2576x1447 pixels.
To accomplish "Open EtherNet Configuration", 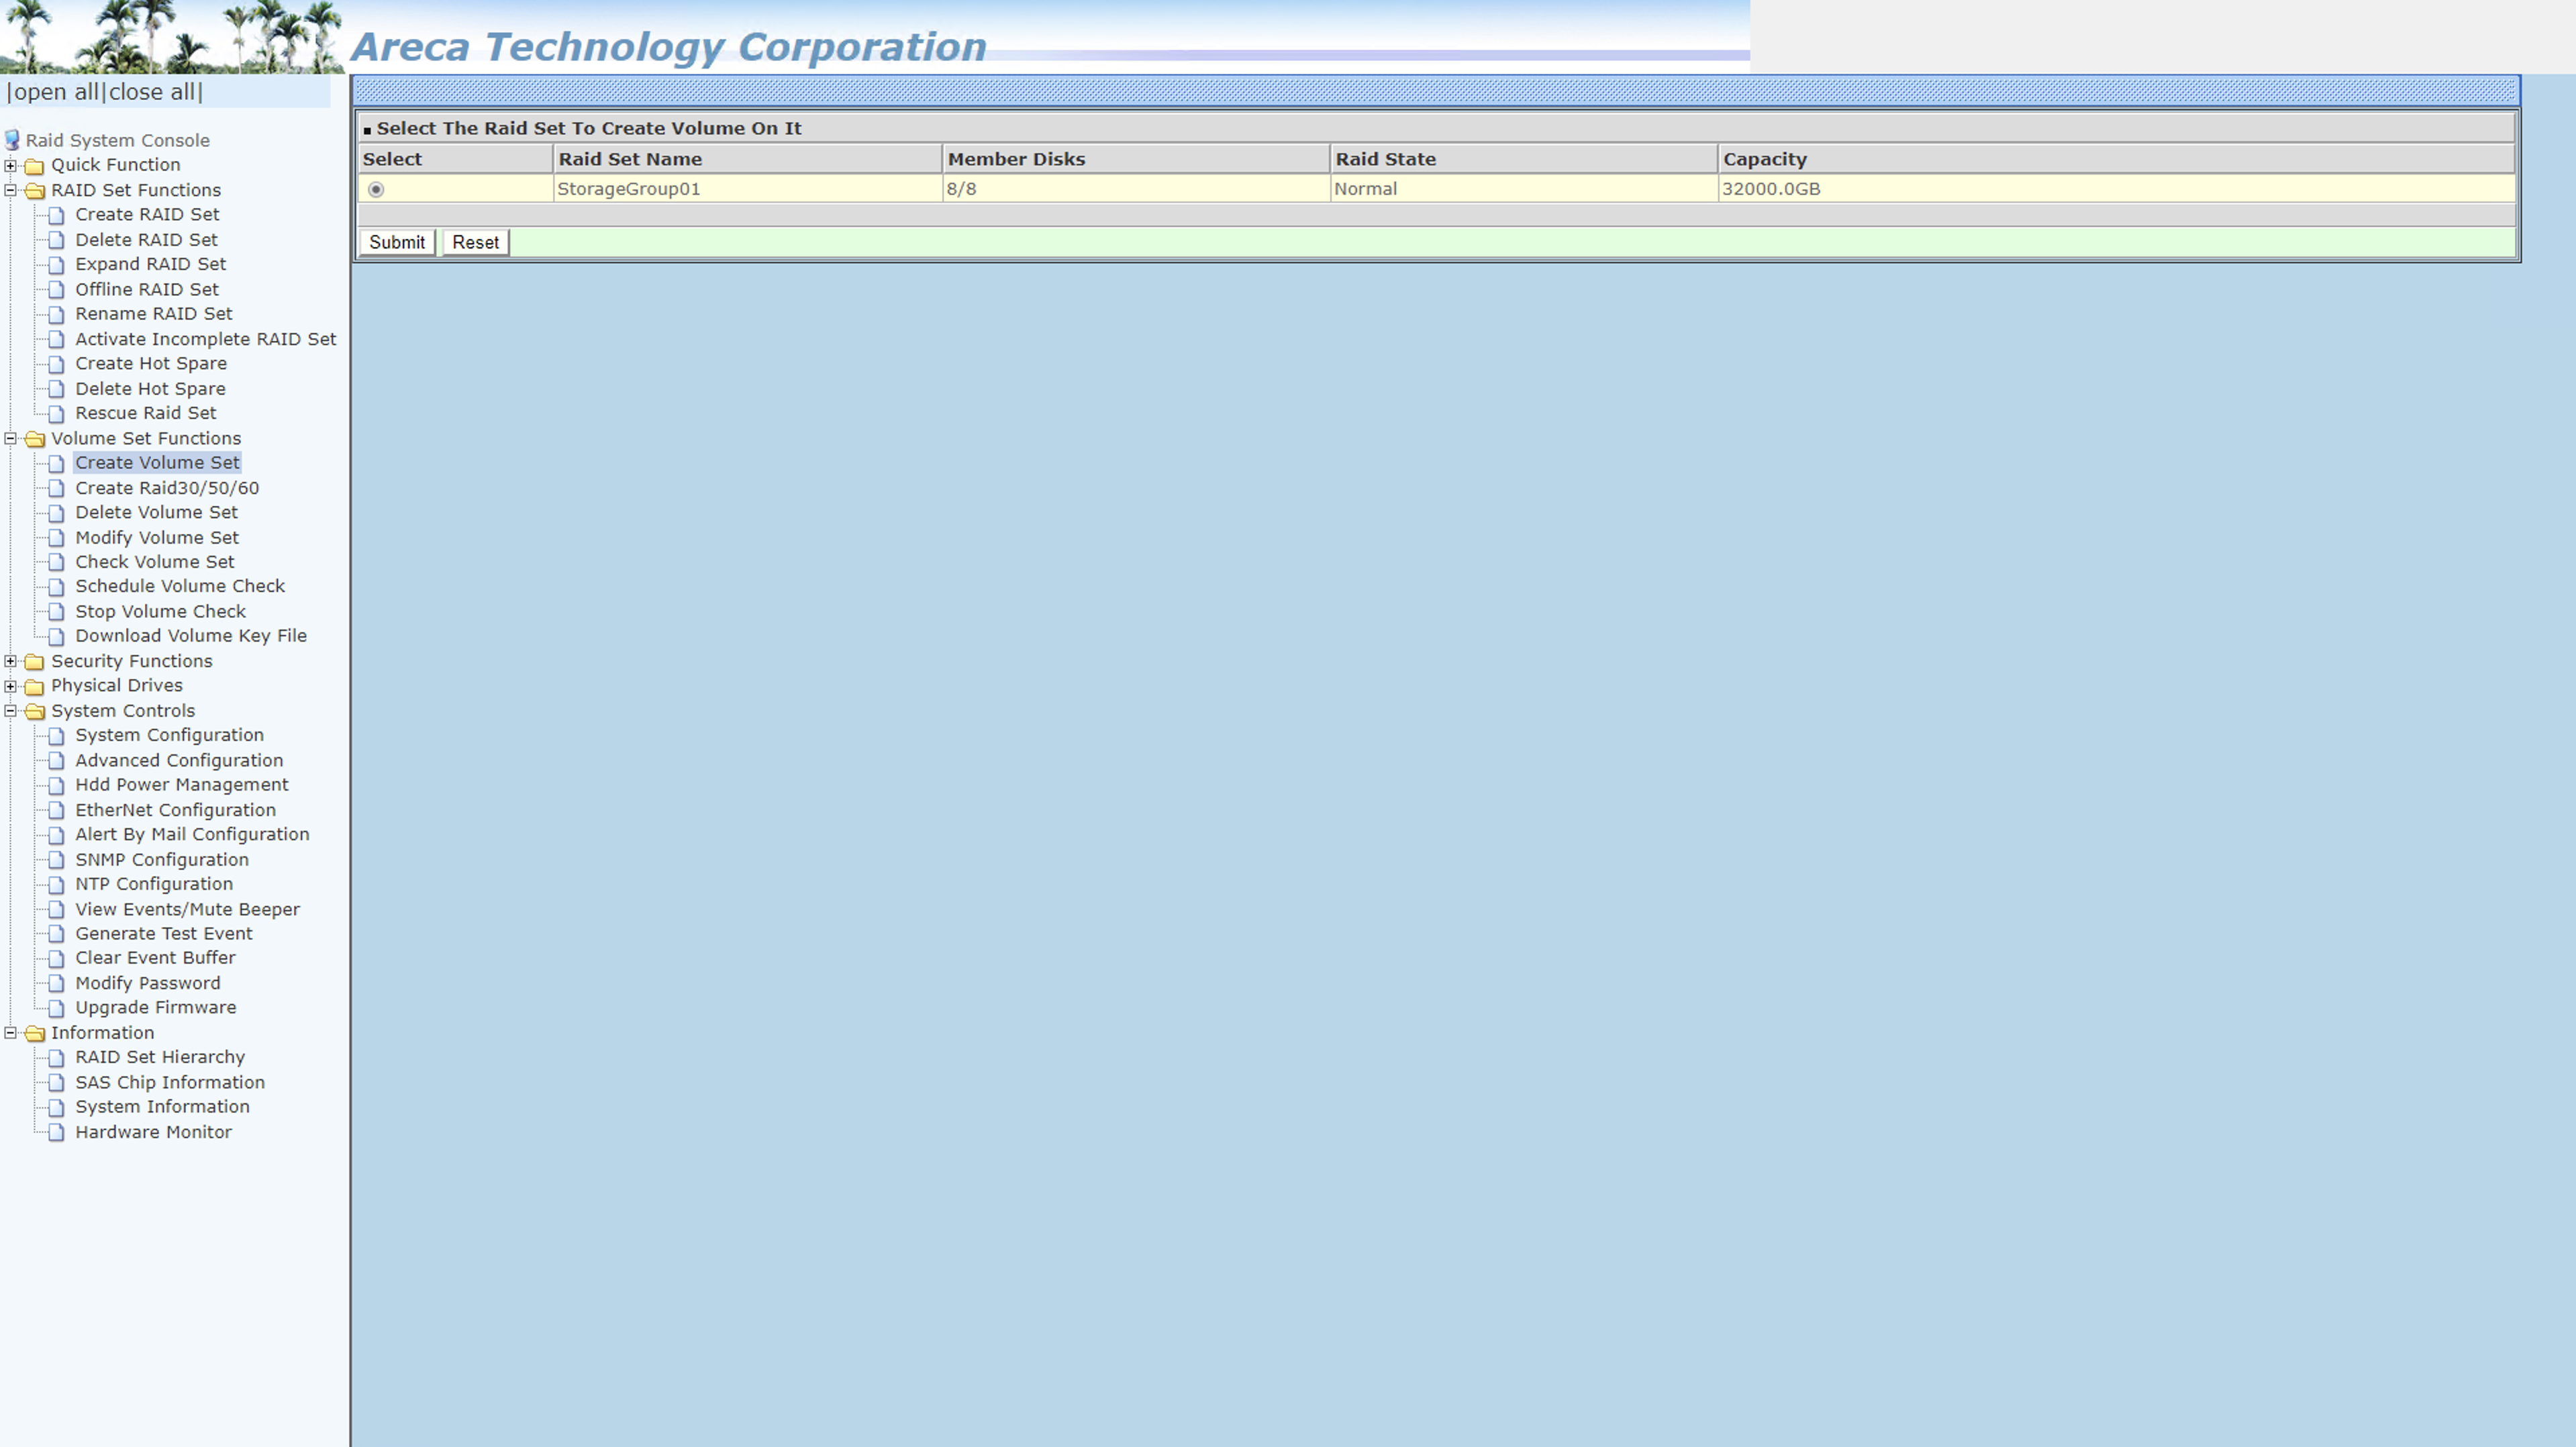I will 176,810.
